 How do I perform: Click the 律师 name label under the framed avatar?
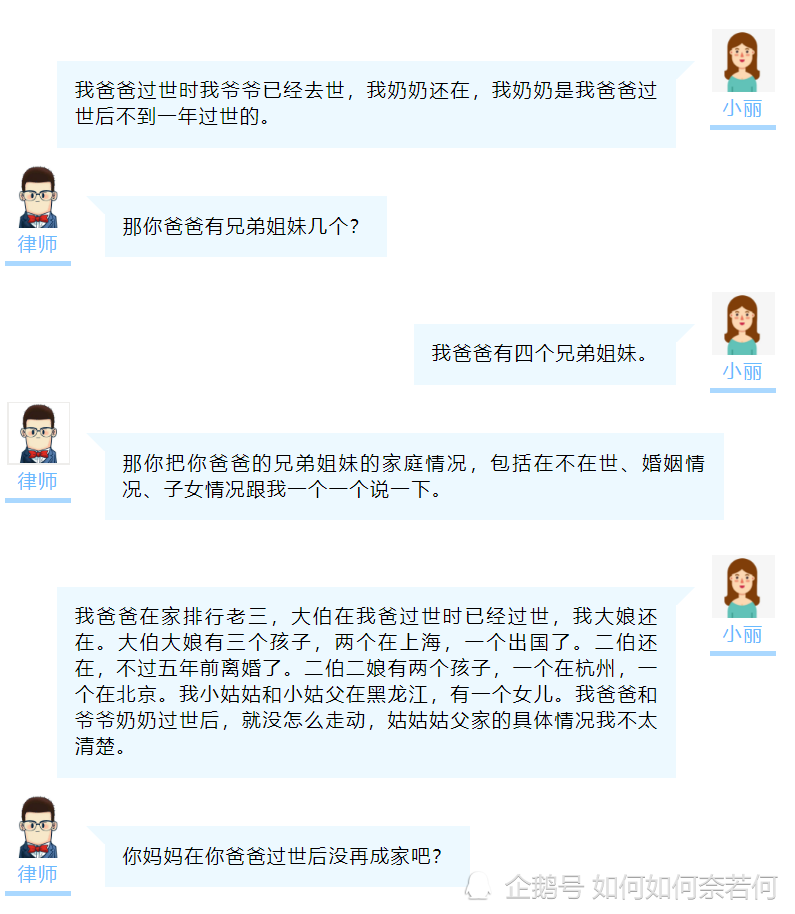pos(38,481)
